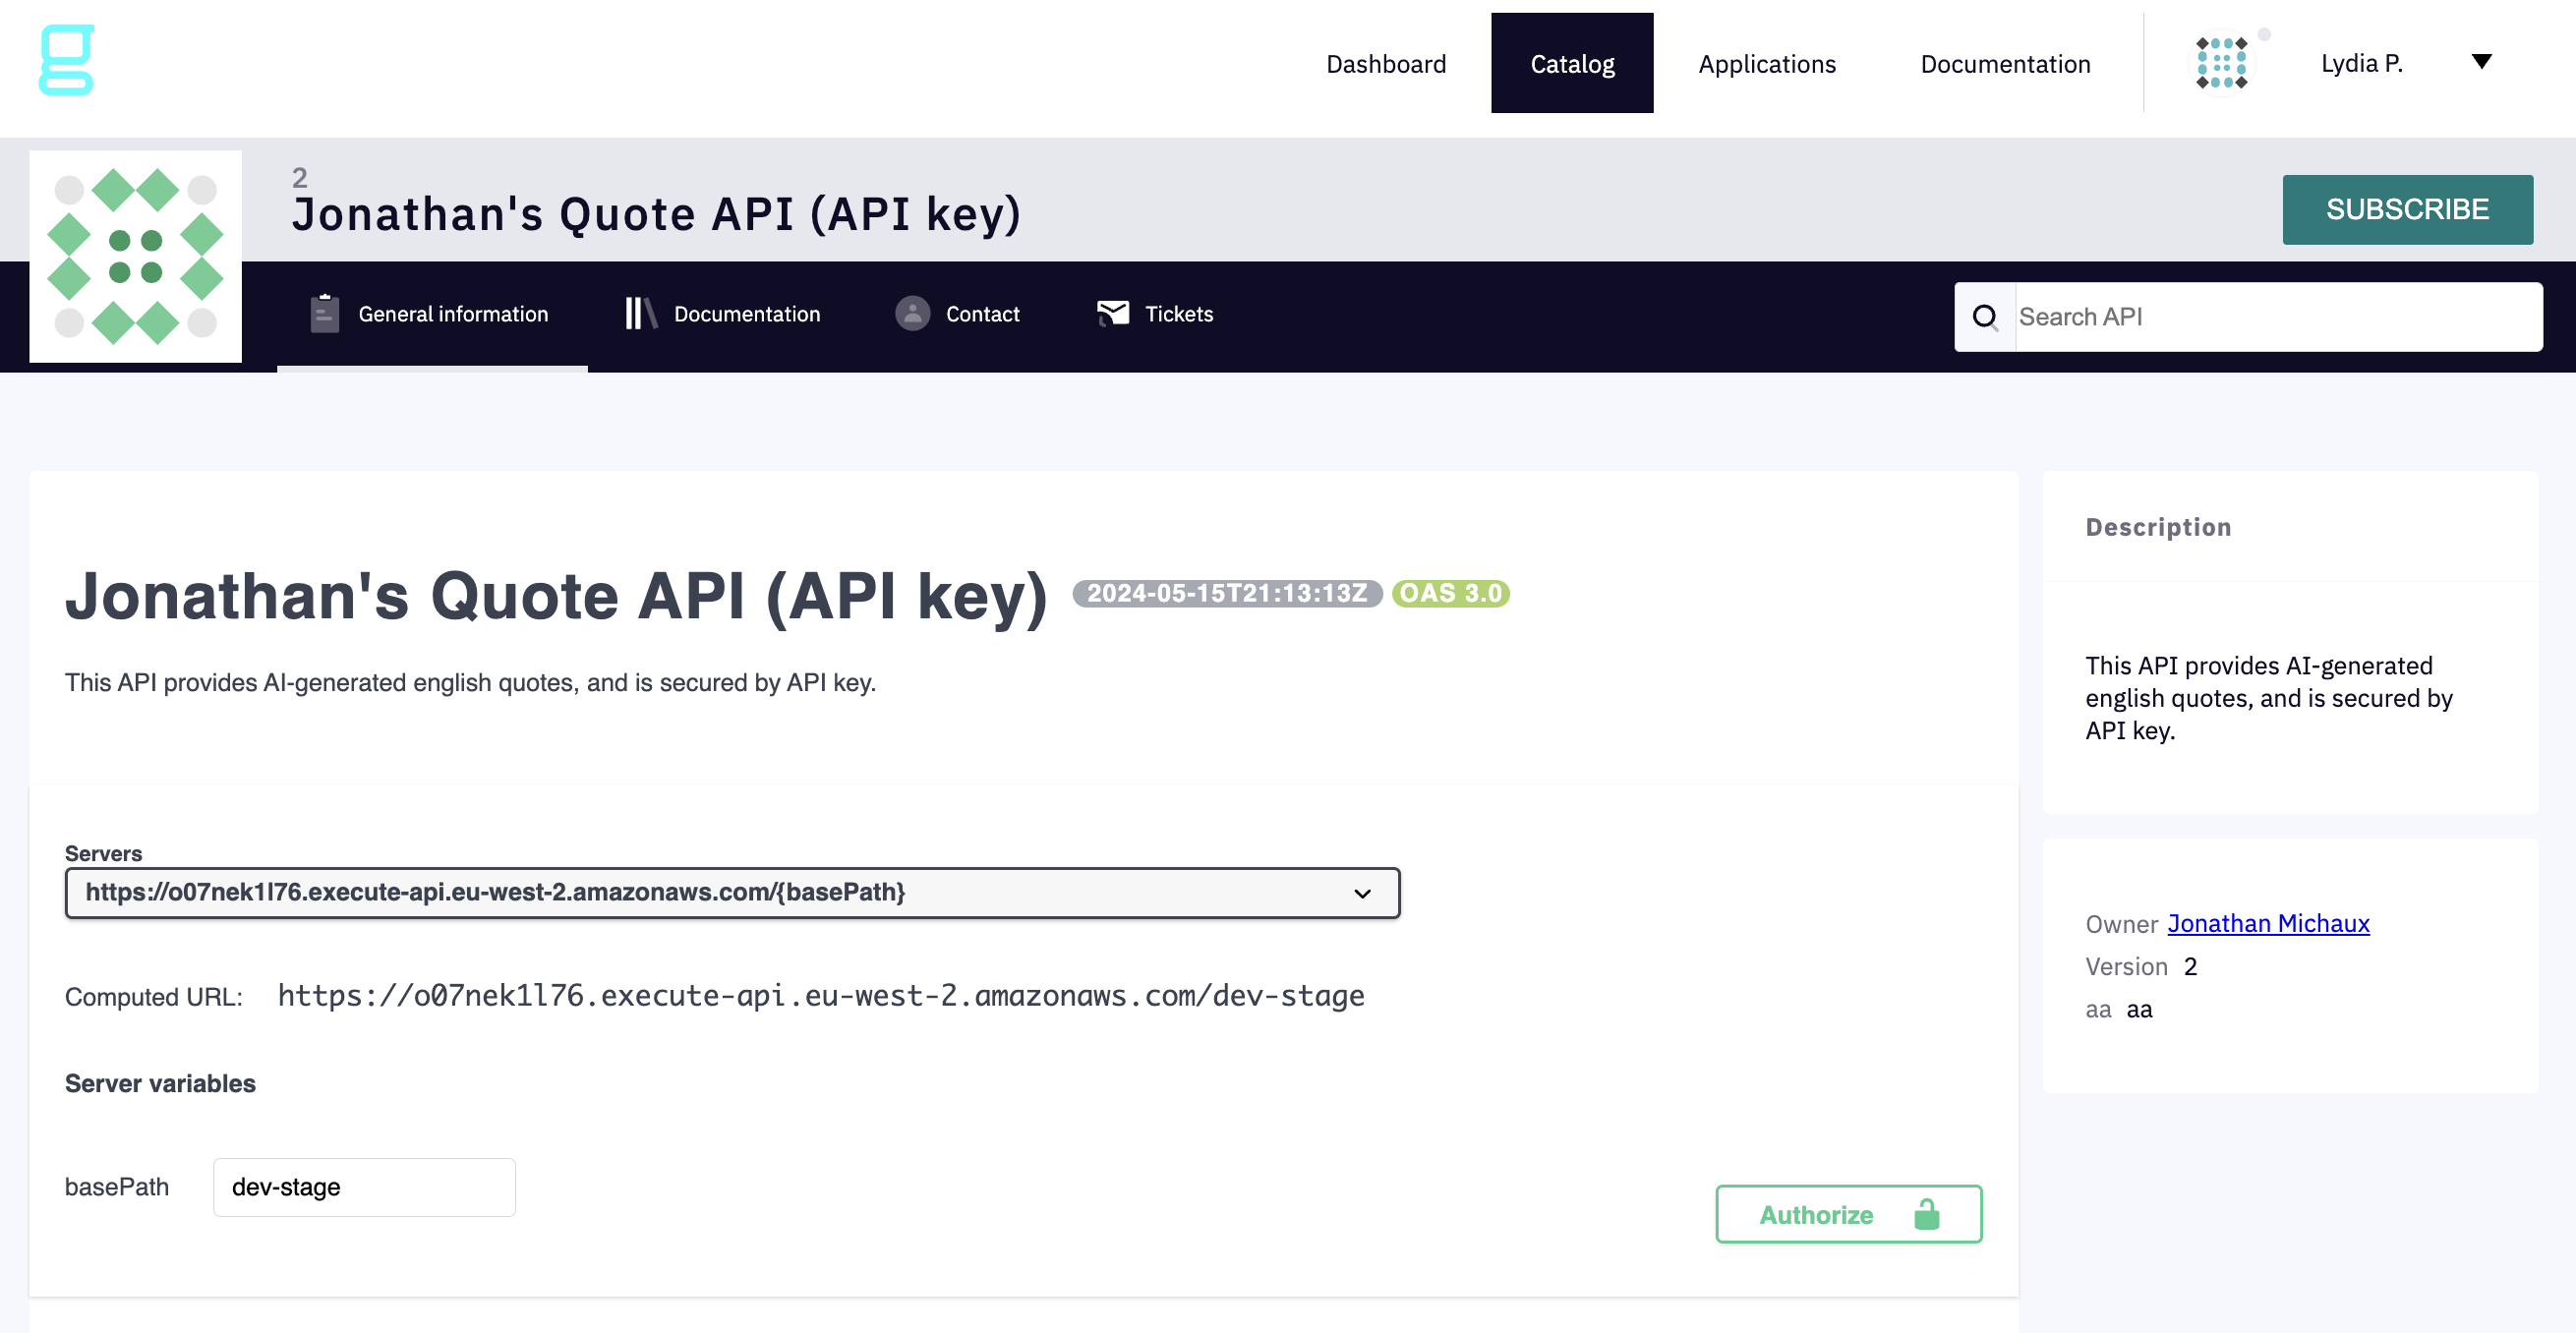The width and height of the screenshot is (2576, 1333).
Task: Click the basePath dev-stage input field
Action: click(364, 1187)
